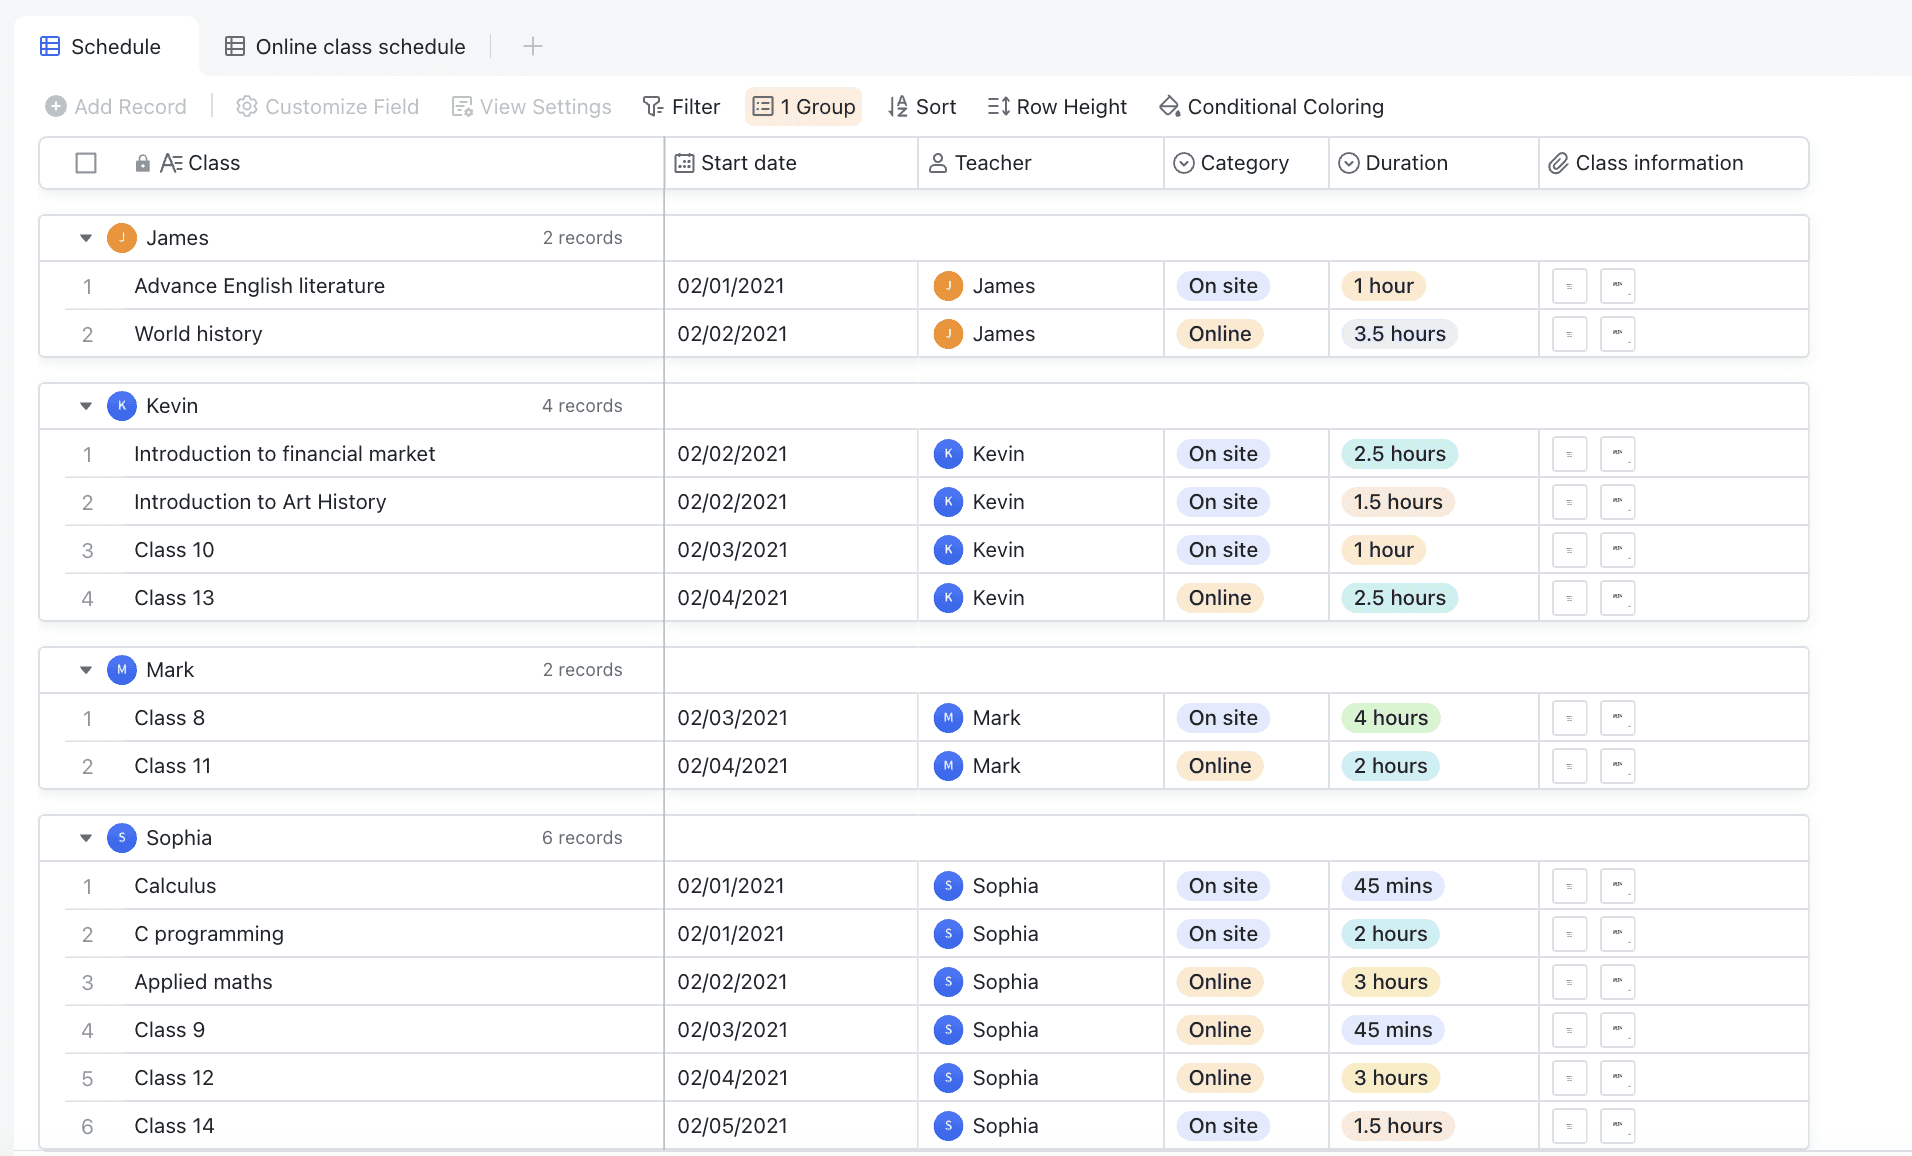Click Mark group avatar icon
Screen dimensions: 1912x1156
(x=122, y=670)
